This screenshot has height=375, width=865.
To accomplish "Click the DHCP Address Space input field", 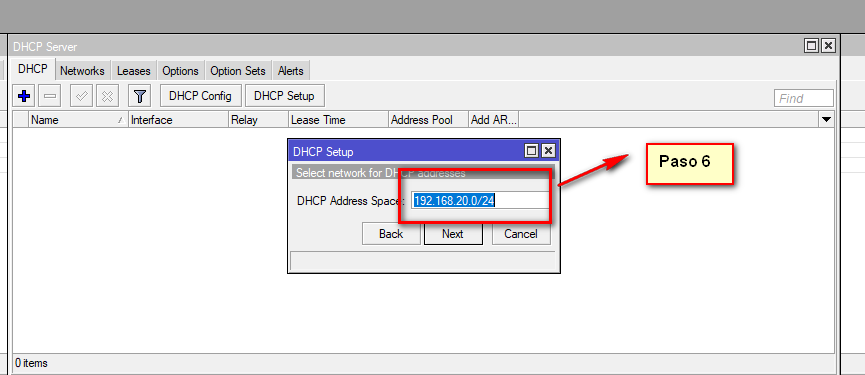I will tap(480, 201).
